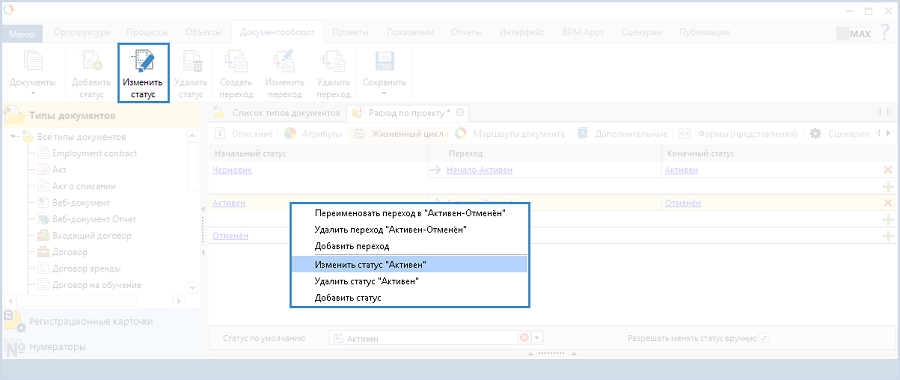This screenshot has height=380, width=900.
Task: Click the Сохранить floppy disk icon
Action: tap(385, 62)
